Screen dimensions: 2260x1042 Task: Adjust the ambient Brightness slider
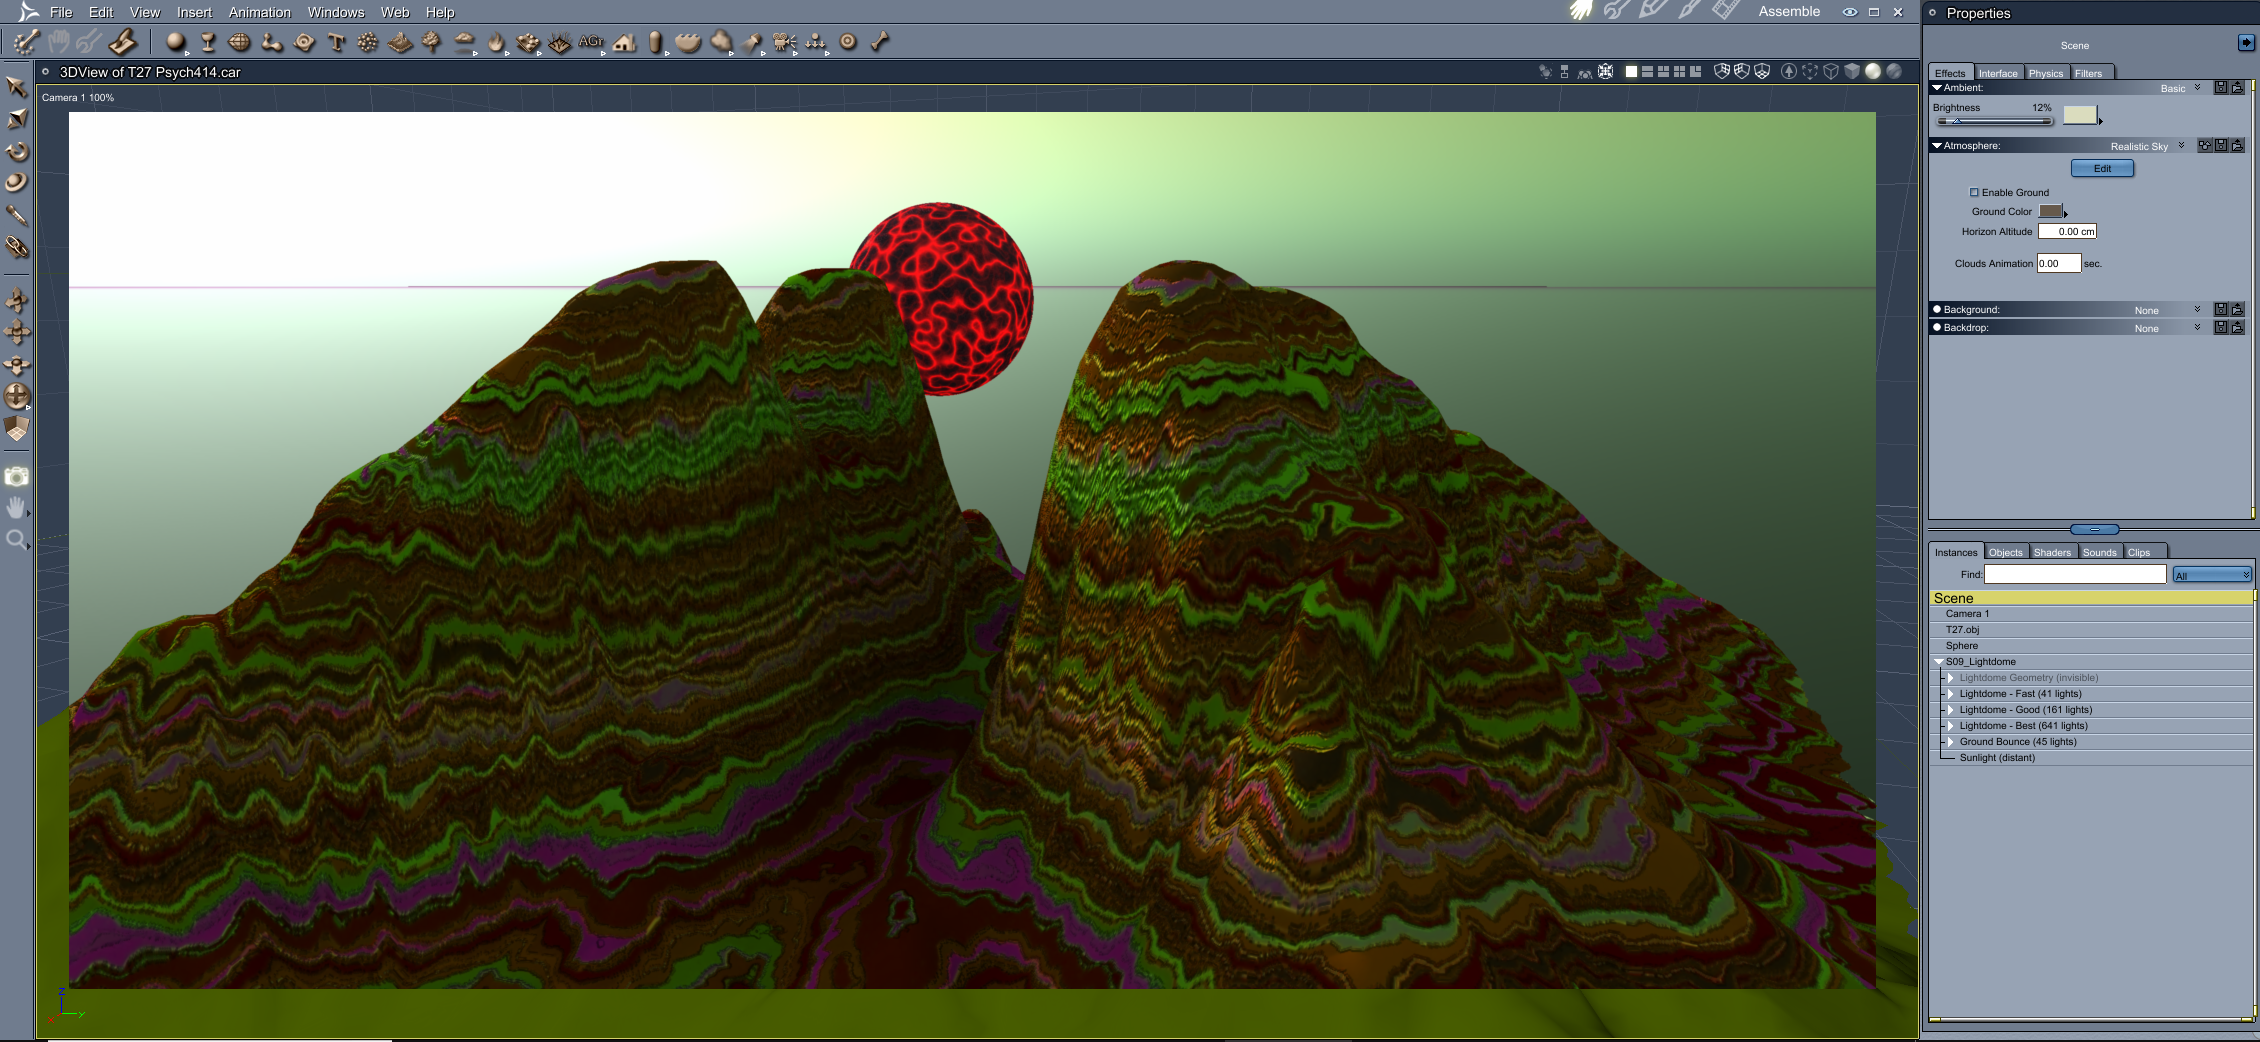(1995, 121)
